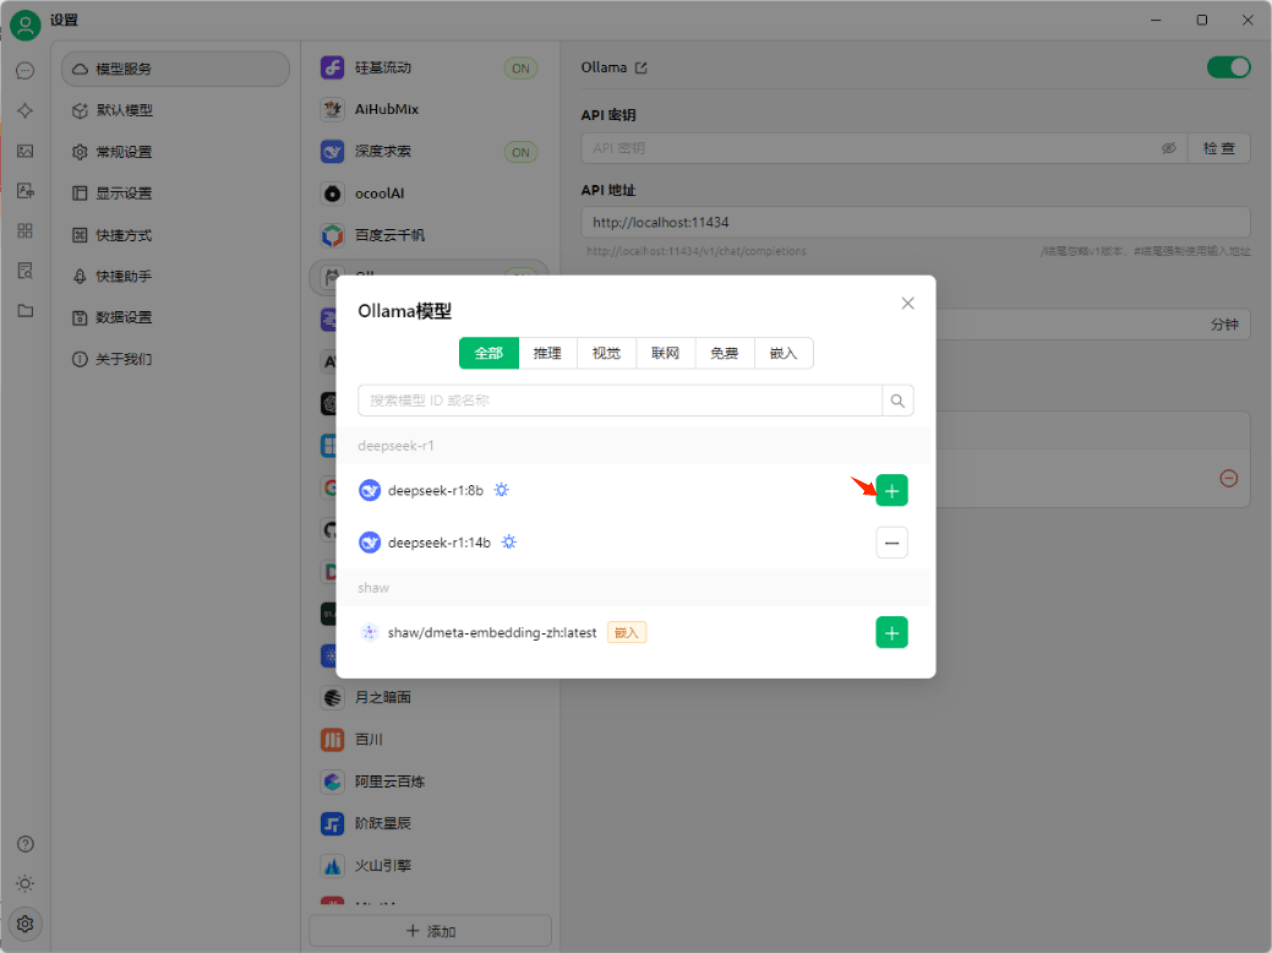Switch to the 联网 tab
This screenshot has width=1272, height=953.
point(665,353)
